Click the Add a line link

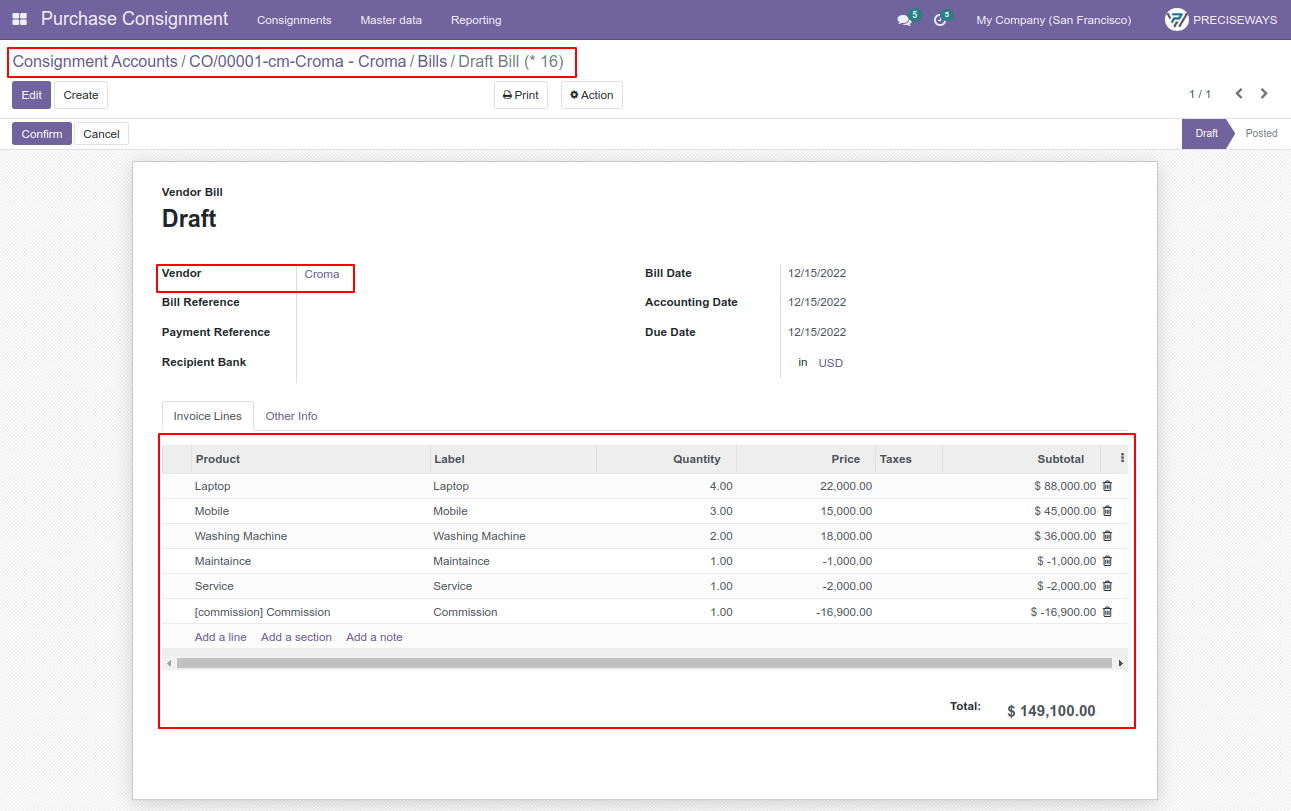click(221, 637)
